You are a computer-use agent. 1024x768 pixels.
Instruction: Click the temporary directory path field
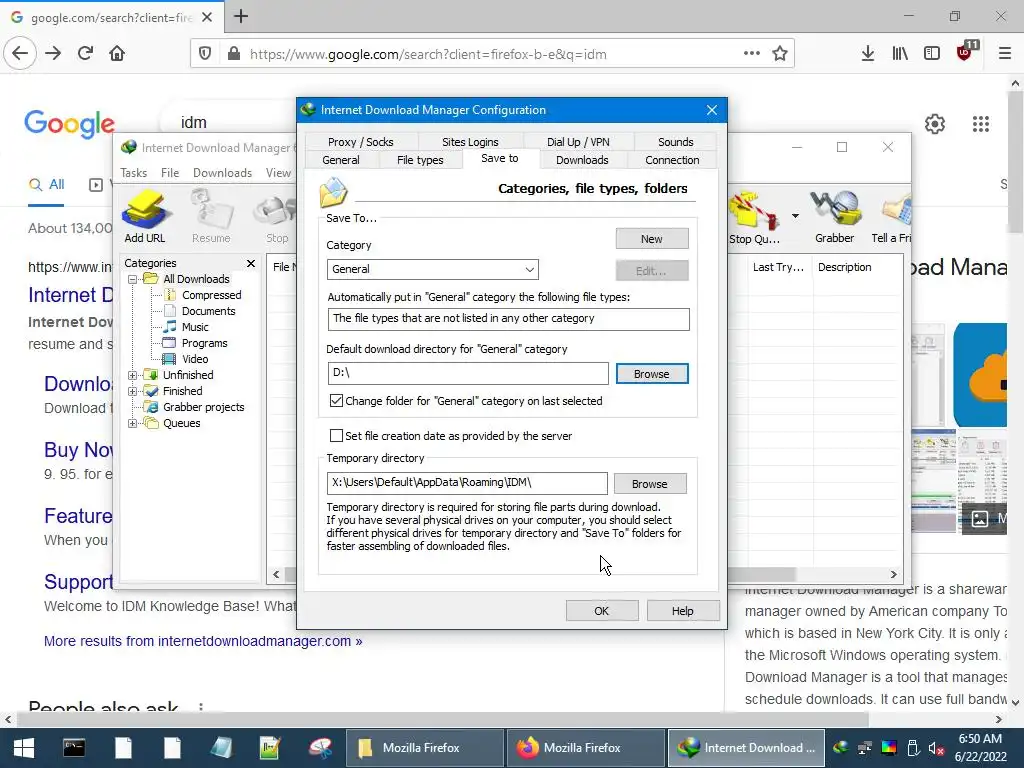tap(467, 483)
